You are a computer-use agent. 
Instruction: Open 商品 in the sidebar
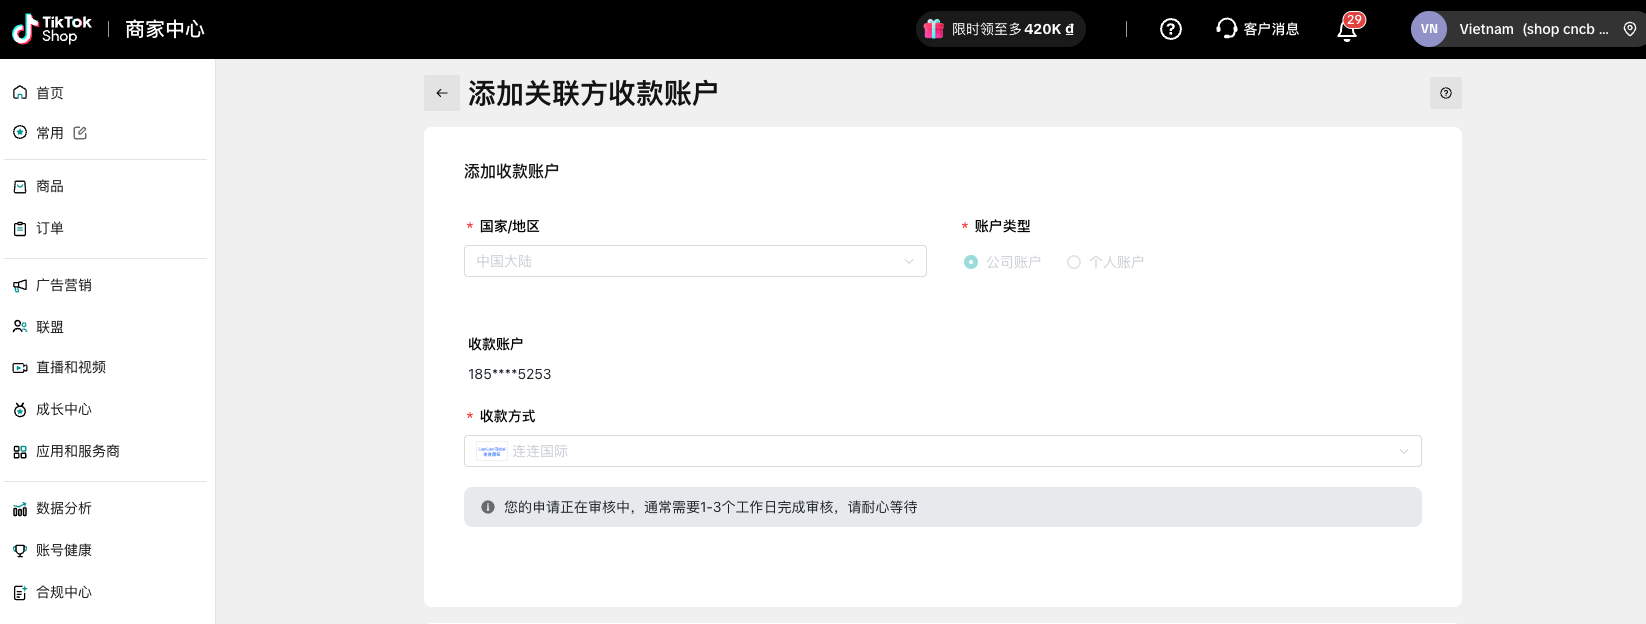point(50,186)
